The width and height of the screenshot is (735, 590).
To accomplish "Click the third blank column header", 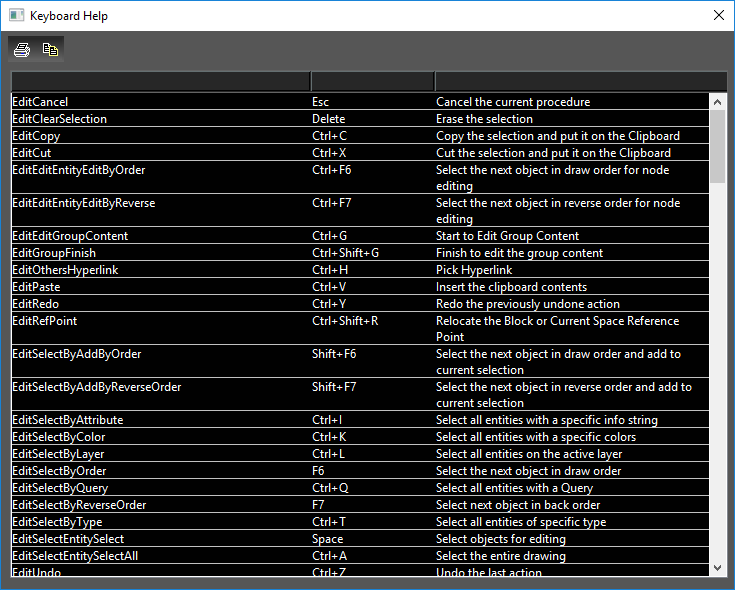I will (581, 81).
